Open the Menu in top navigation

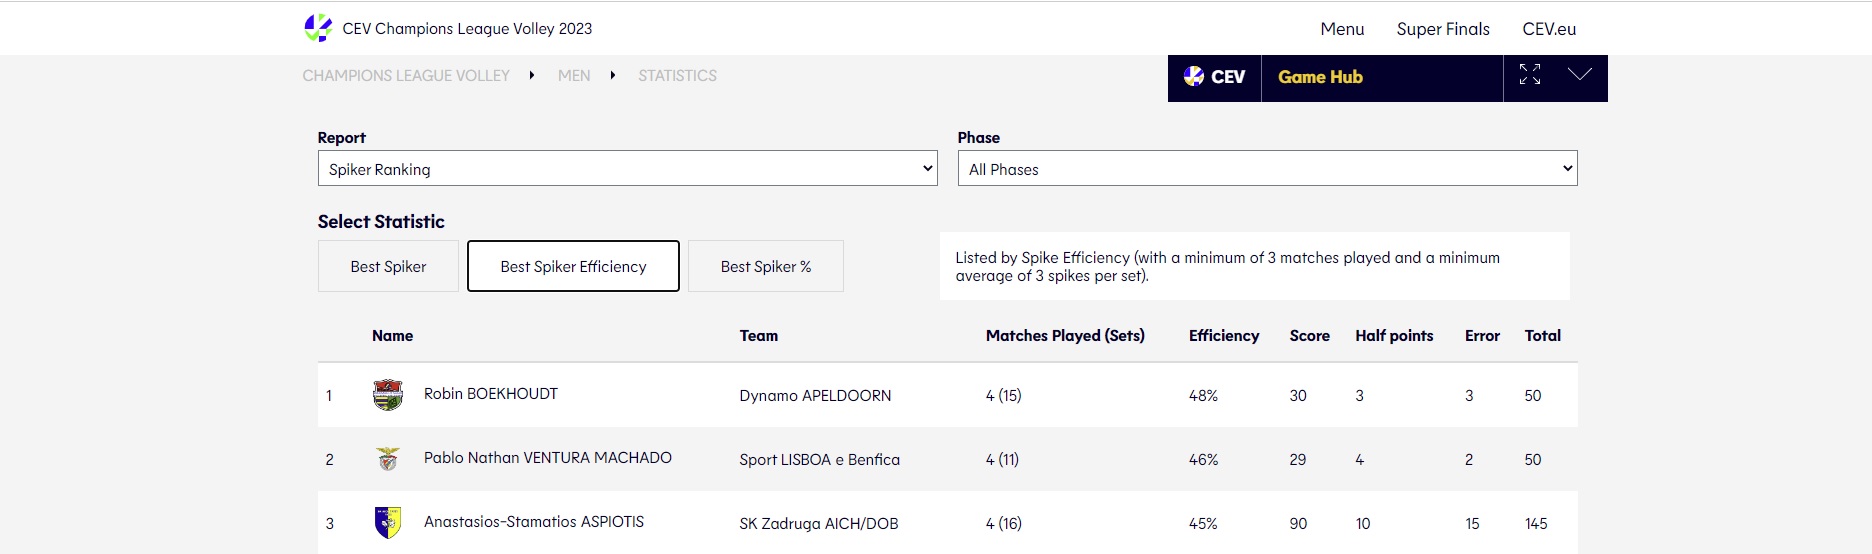coord(1342,29)
